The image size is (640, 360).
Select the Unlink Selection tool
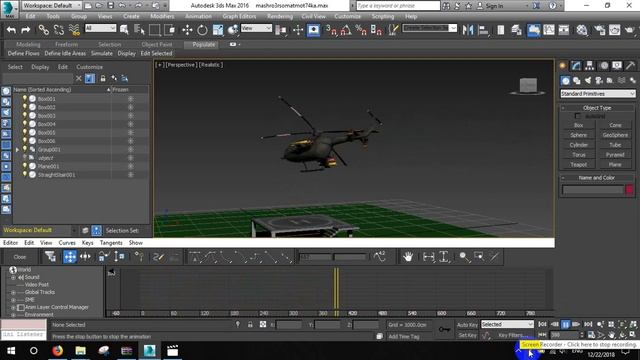pyautogui.click(x=59, y=30)
